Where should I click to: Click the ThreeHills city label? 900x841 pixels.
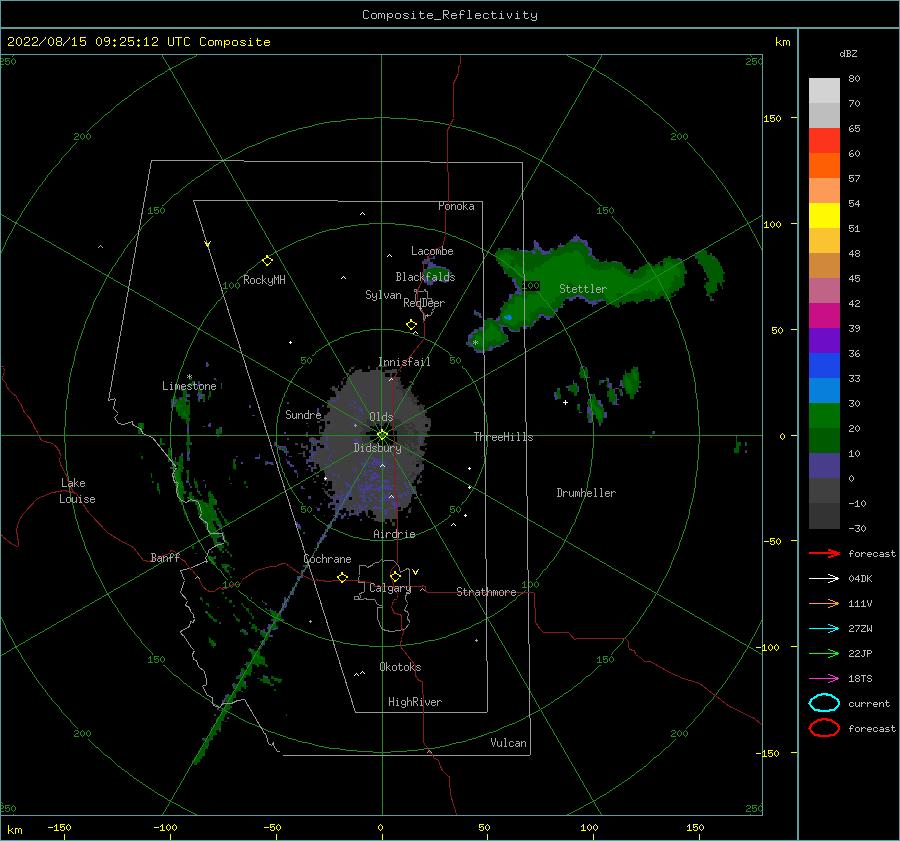(503, 437)
